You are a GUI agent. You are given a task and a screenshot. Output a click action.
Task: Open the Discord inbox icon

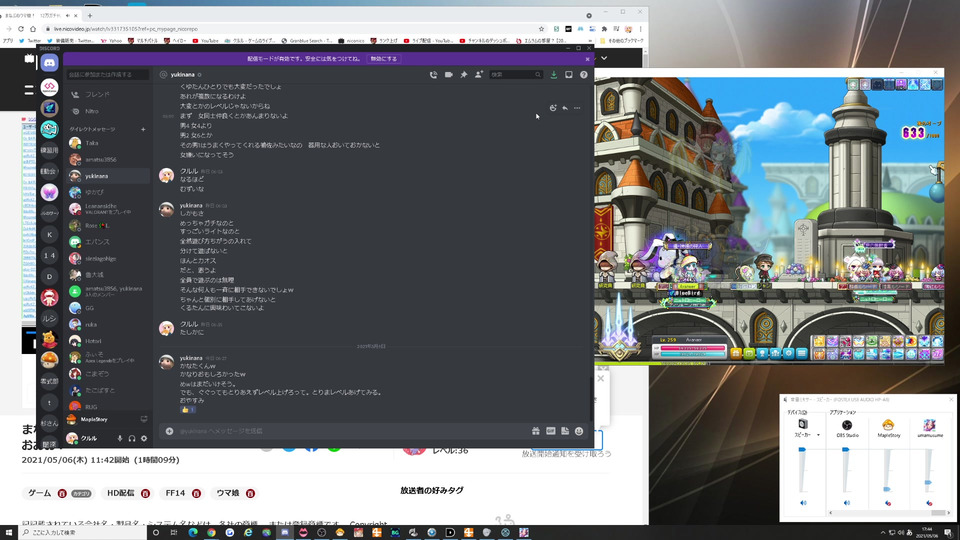569,75
